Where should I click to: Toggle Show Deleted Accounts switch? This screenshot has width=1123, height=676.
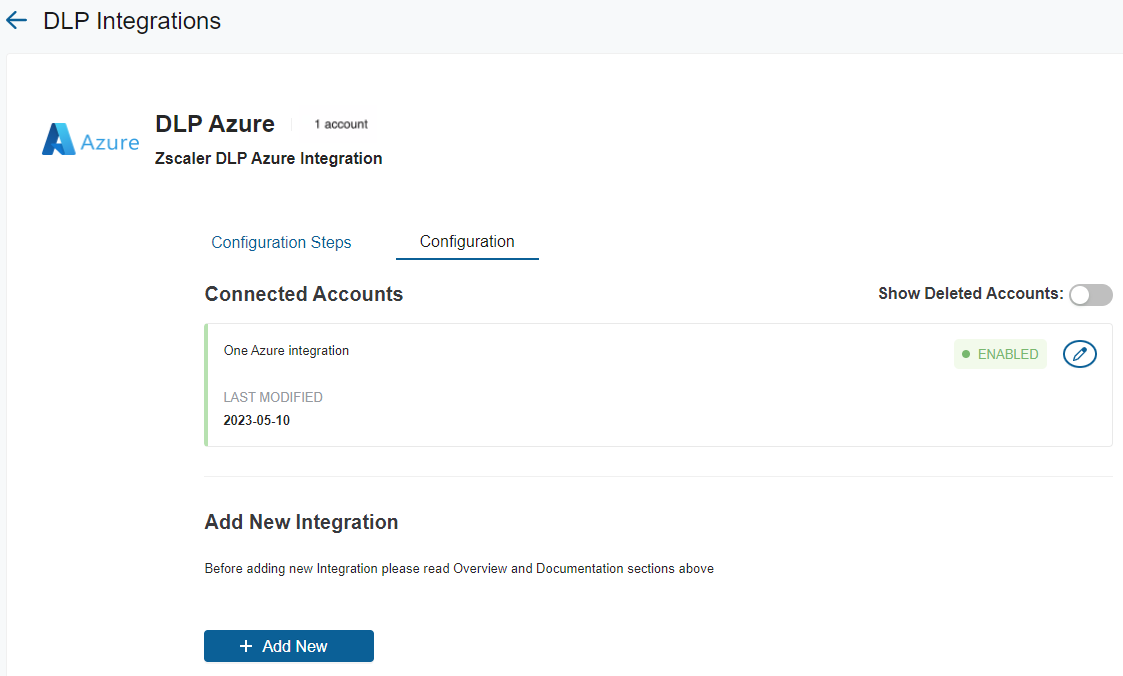point(1090,294)
